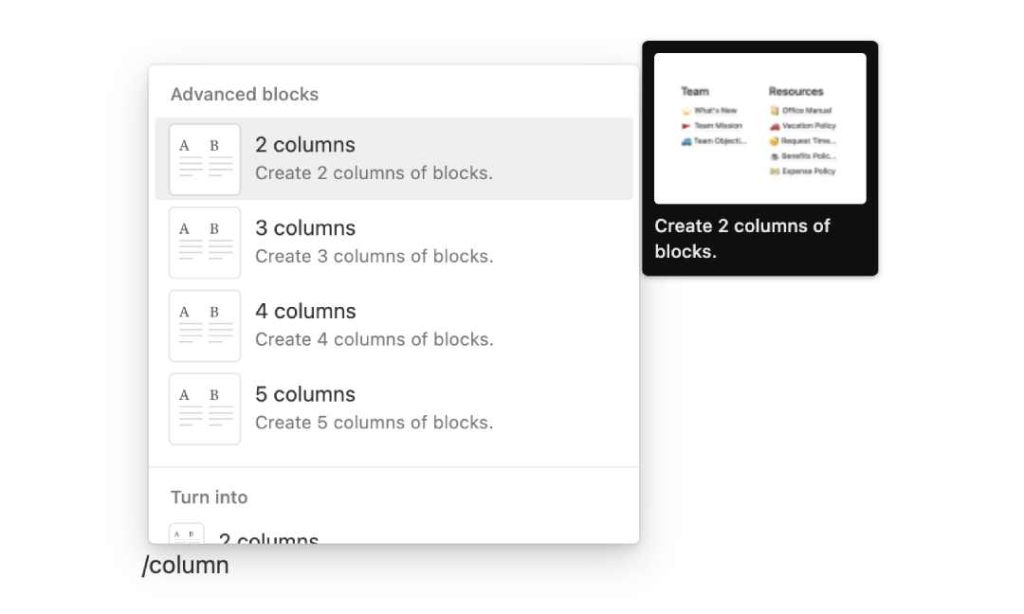Viewport: 1024px width, 614px height.
Task: Click the flag icon beside Team Mission
Action: point(685,126)
